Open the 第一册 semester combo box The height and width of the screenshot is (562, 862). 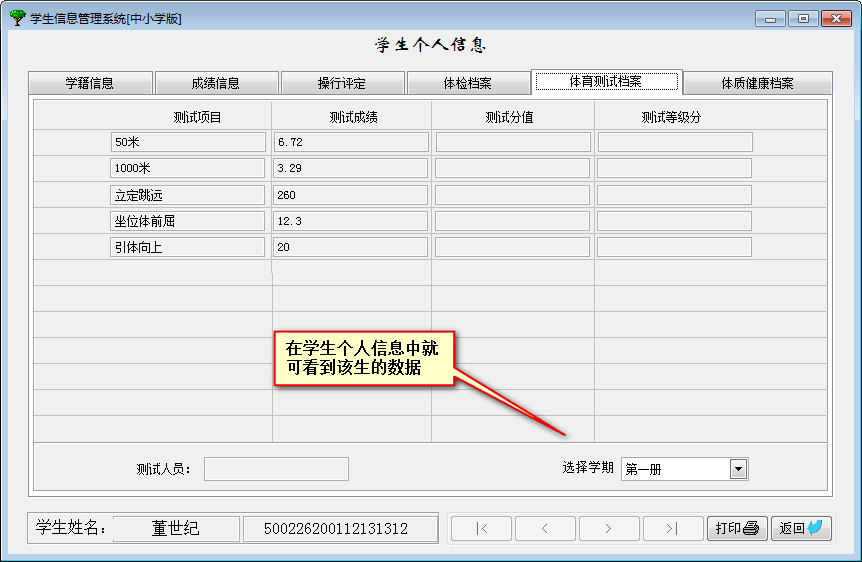[675, 469]
